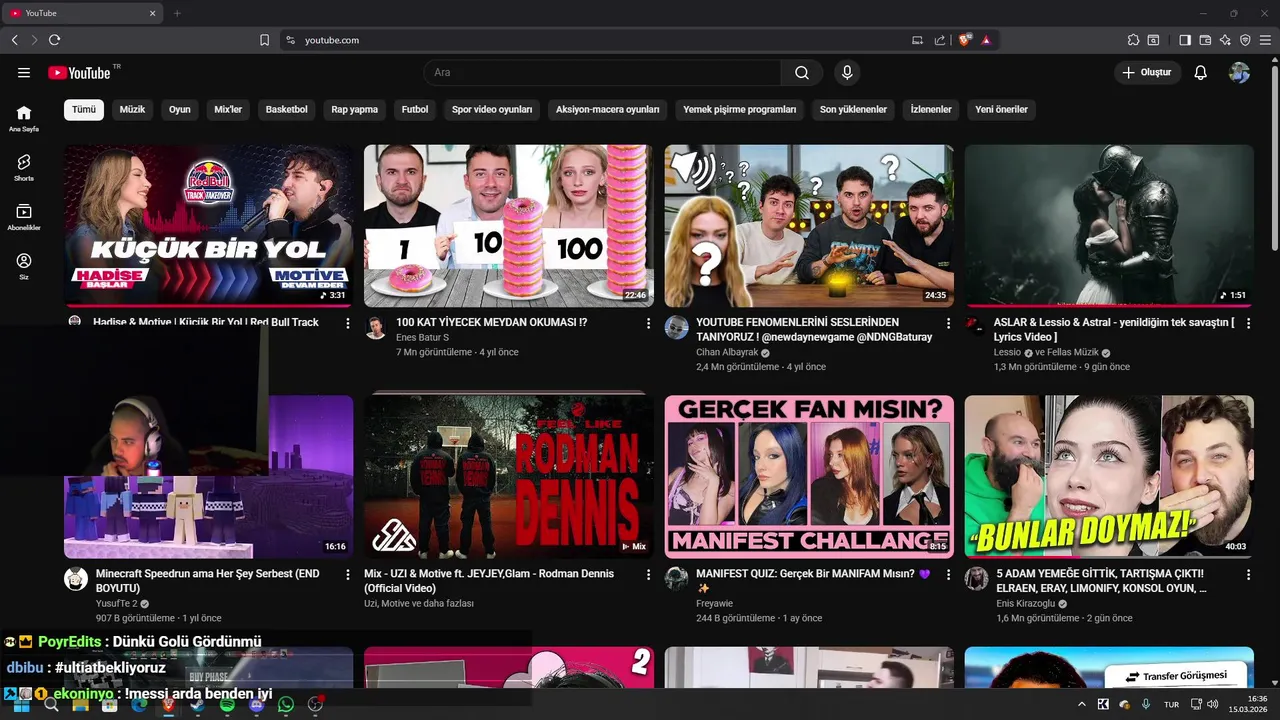Select the Oyun filter chip
Viewport: 1280px width, 720px height.
179,109
